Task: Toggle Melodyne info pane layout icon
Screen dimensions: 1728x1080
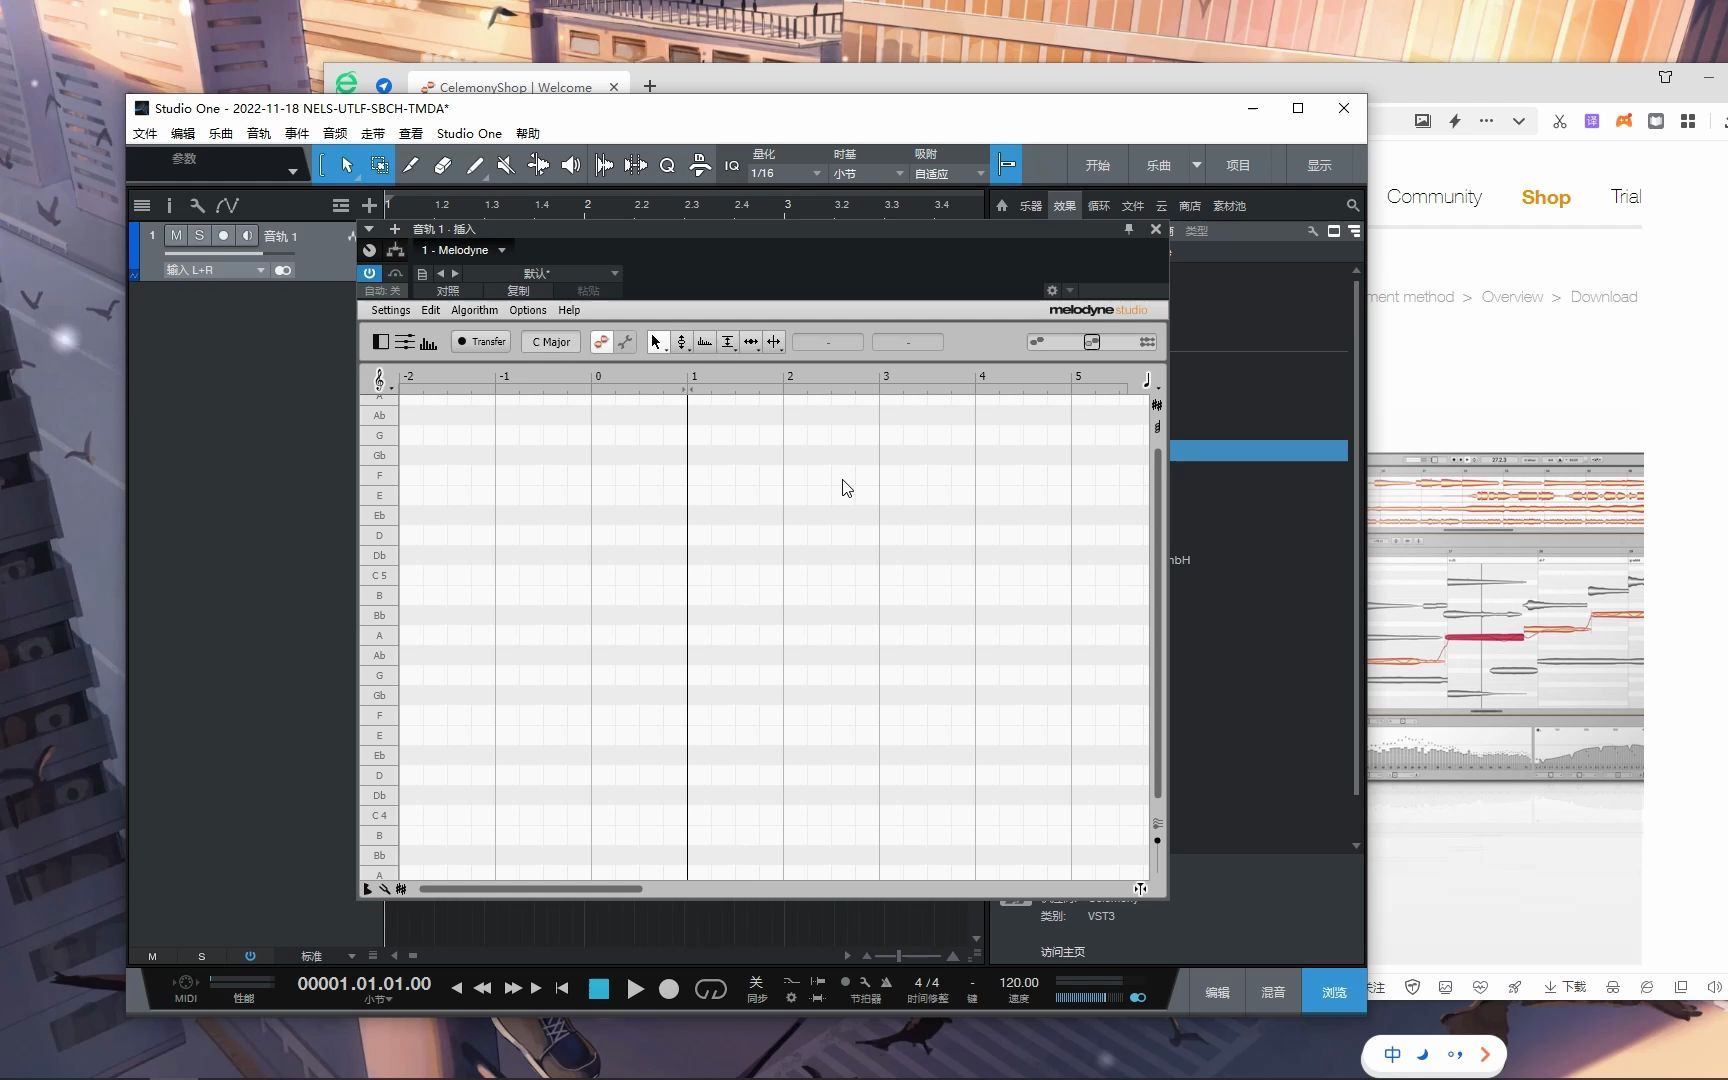Action: (380, 342)
